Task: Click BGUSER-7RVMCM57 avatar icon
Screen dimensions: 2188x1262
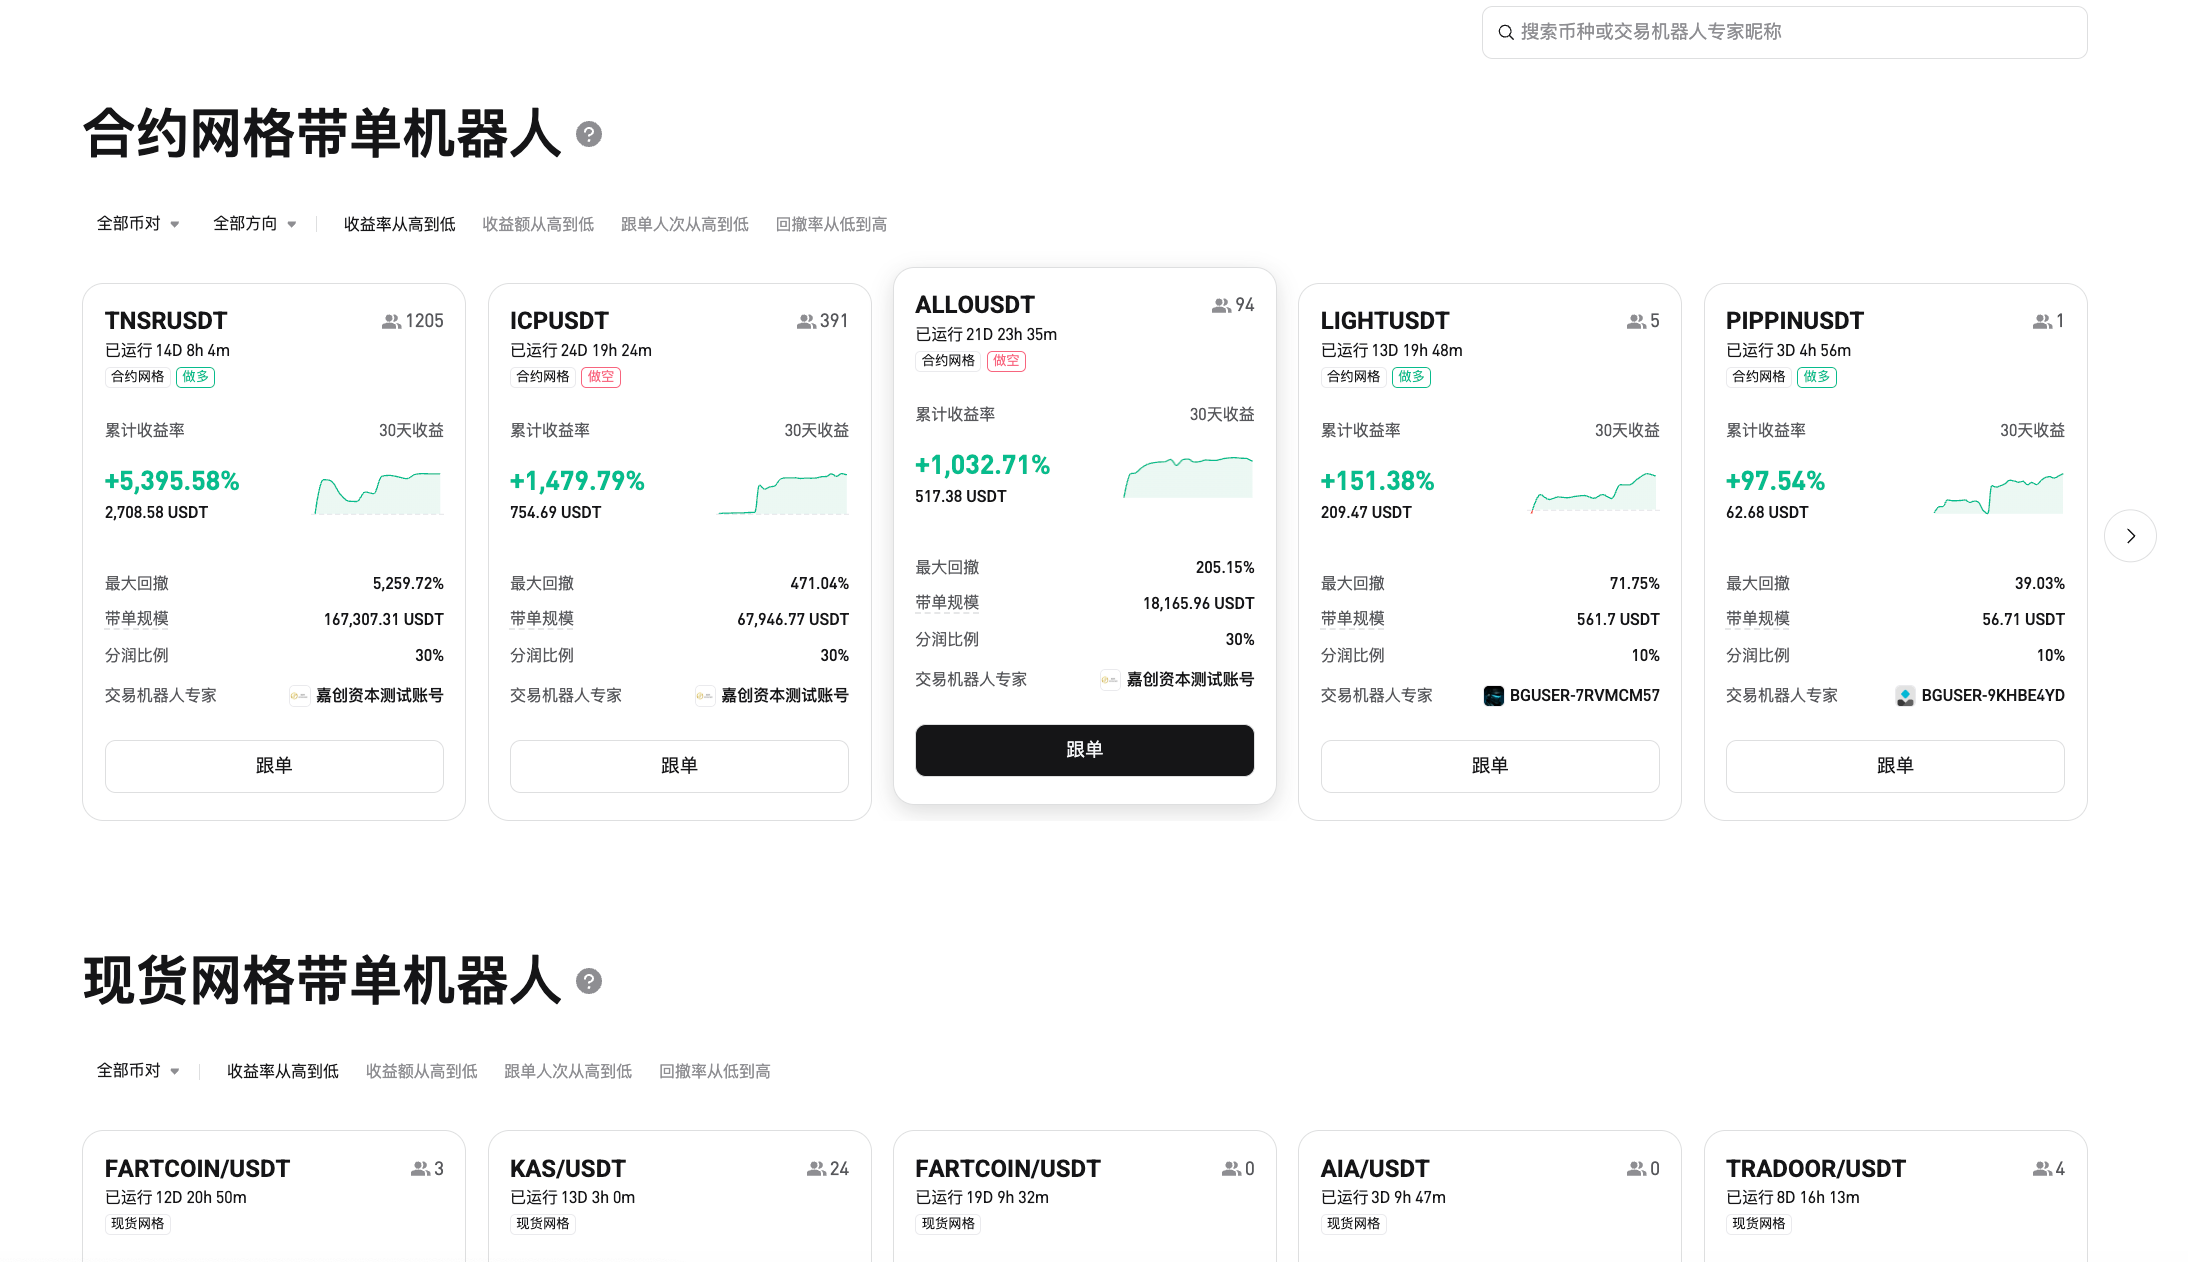Action: pos(1493,696)
